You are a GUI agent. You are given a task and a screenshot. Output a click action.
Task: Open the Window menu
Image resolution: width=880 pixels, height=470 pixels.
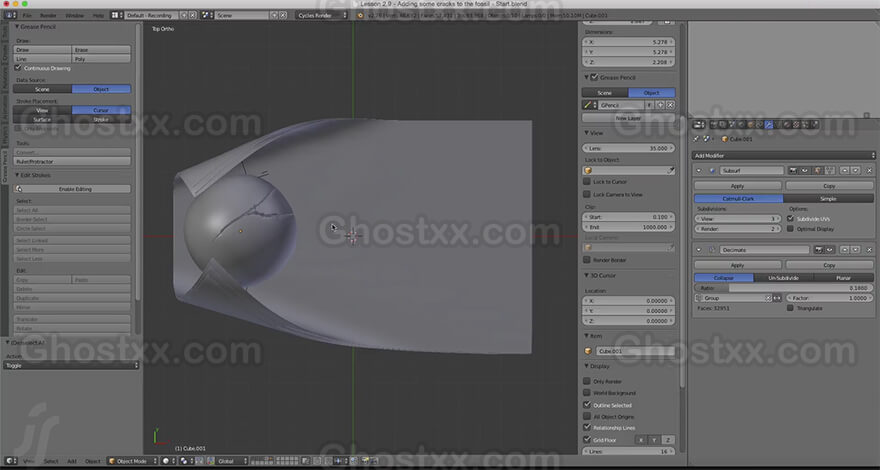point(75,15)
